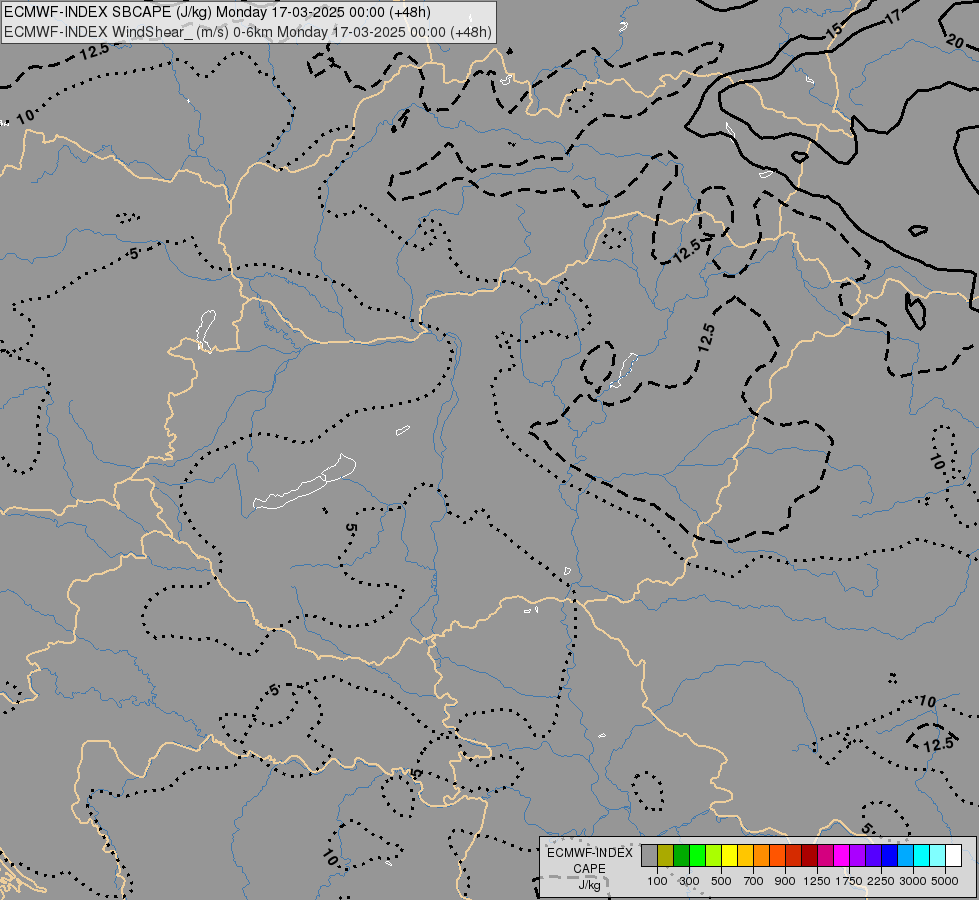Screen dimensions: 979x900
Task: Pick the pure blue legend swatch
Action: click(x=889, y=855)
